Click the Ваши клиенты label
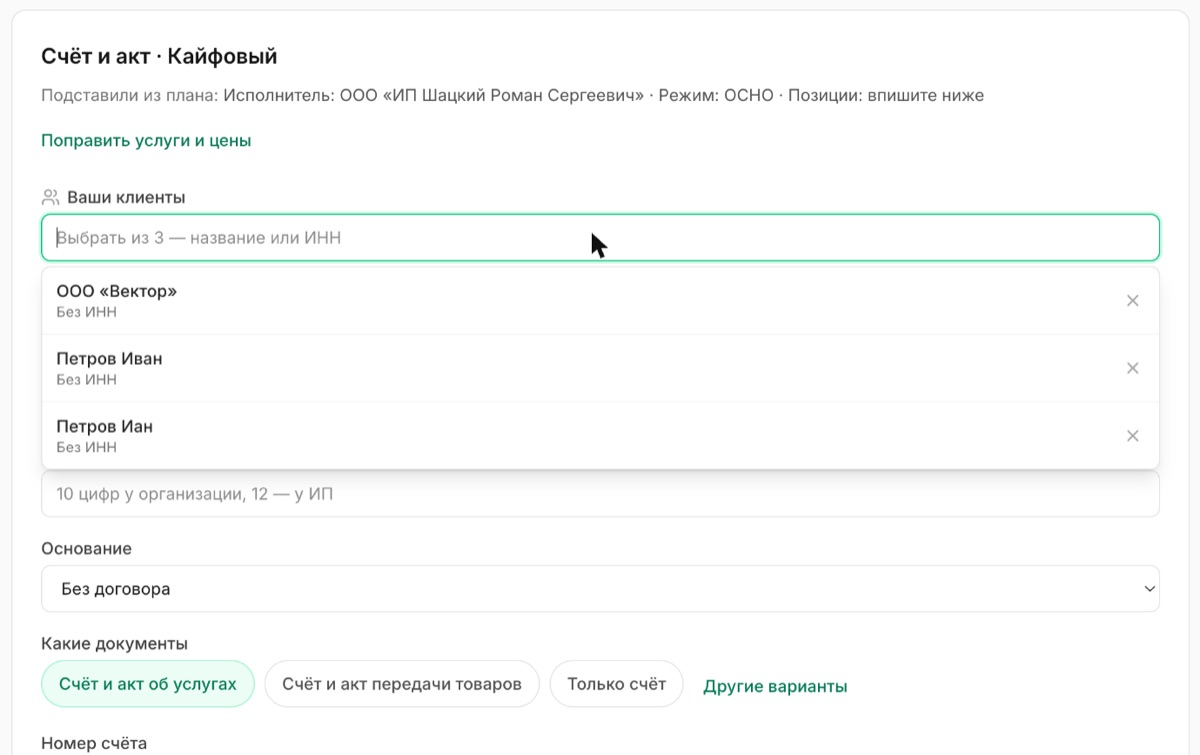This screenshot has height=755, width=1200. coord(126,197)
